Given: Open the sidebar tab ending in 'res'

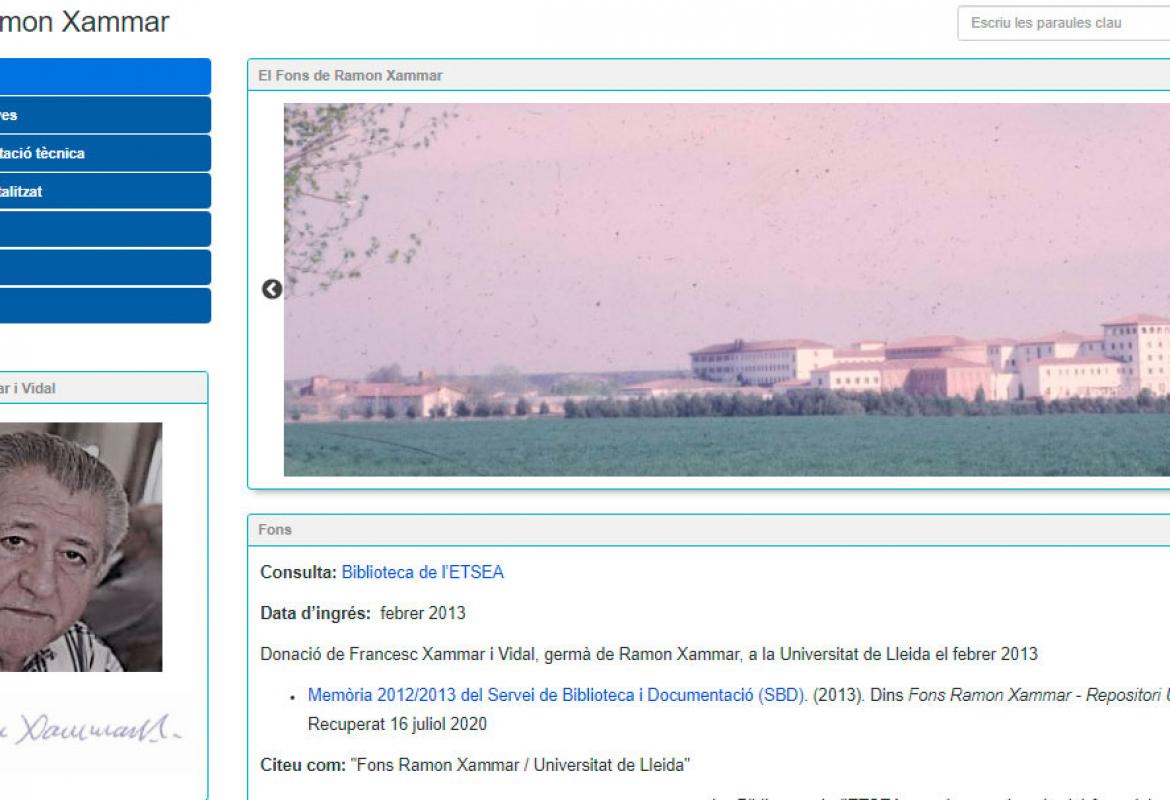Looking at the screenshot, I should pyautogui.click(x=104, y=115).
